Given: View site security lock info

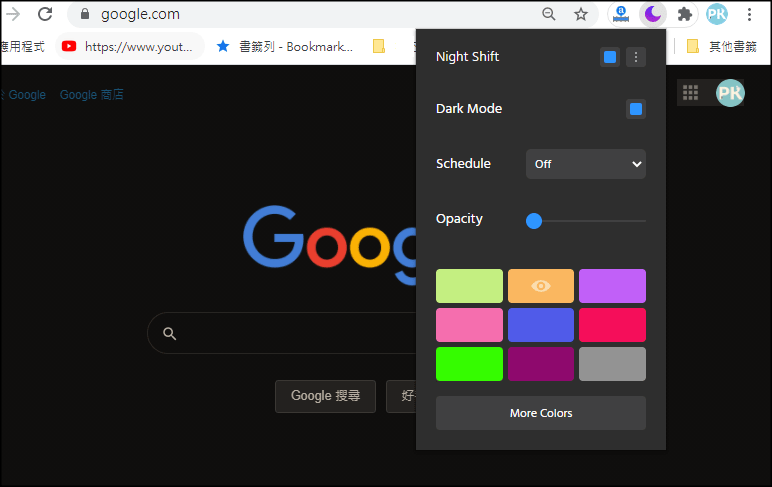Looking at the screenshot, I should [85, 14].
